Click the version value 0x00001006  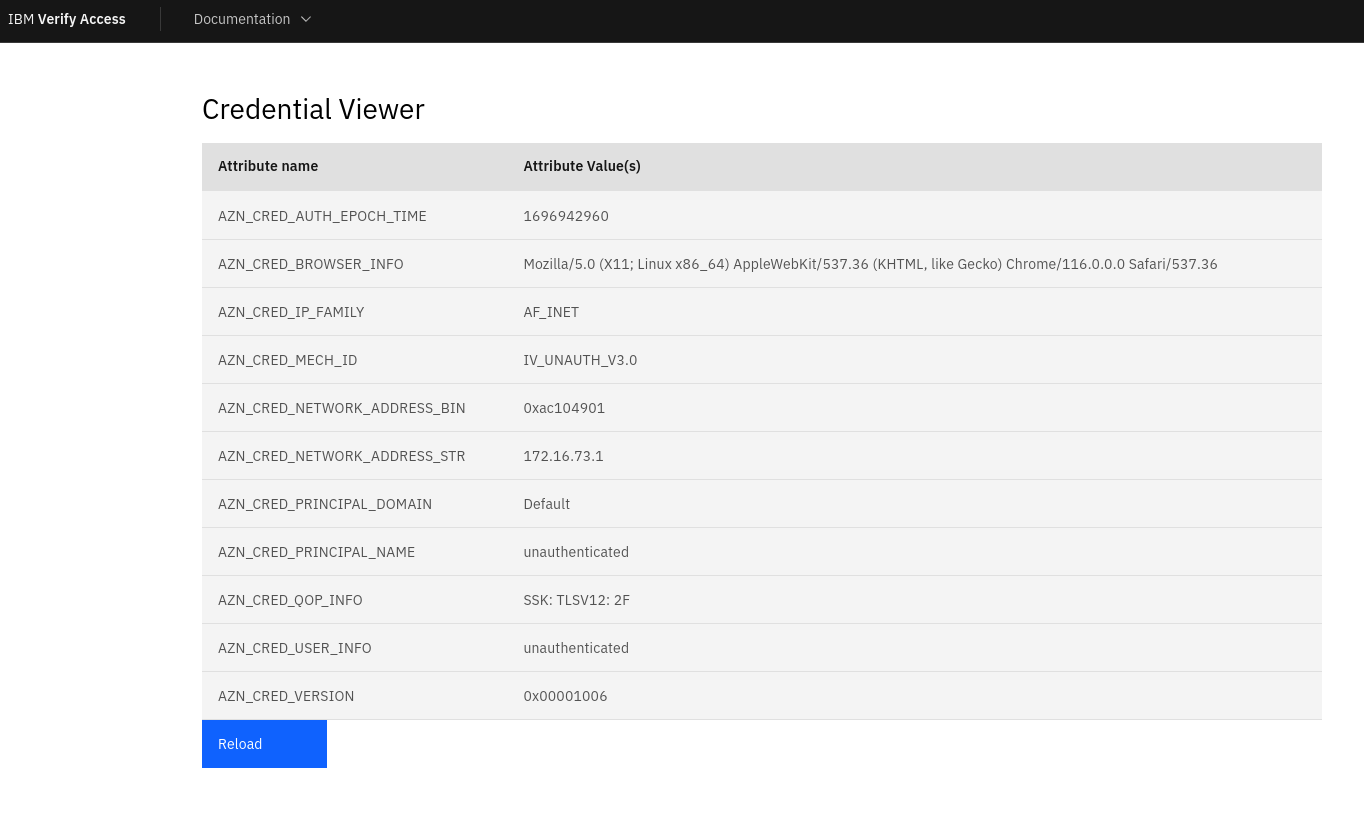(565, 696)
